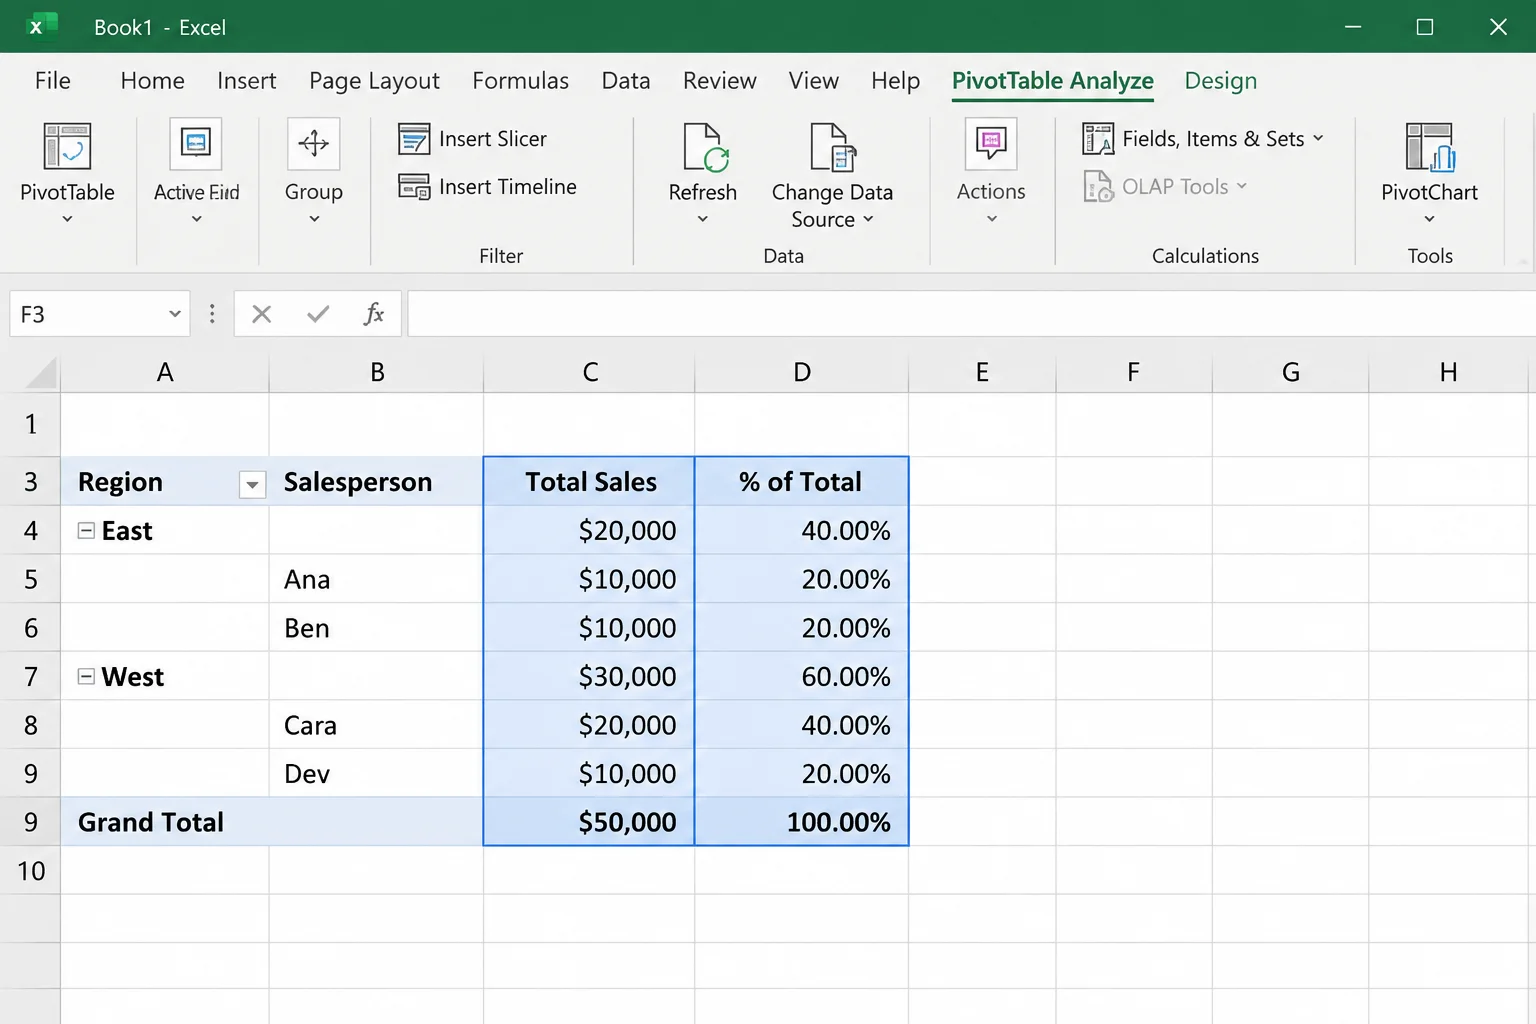
Task: Expand the Group dropdown chevron
Action: [314, 219]
